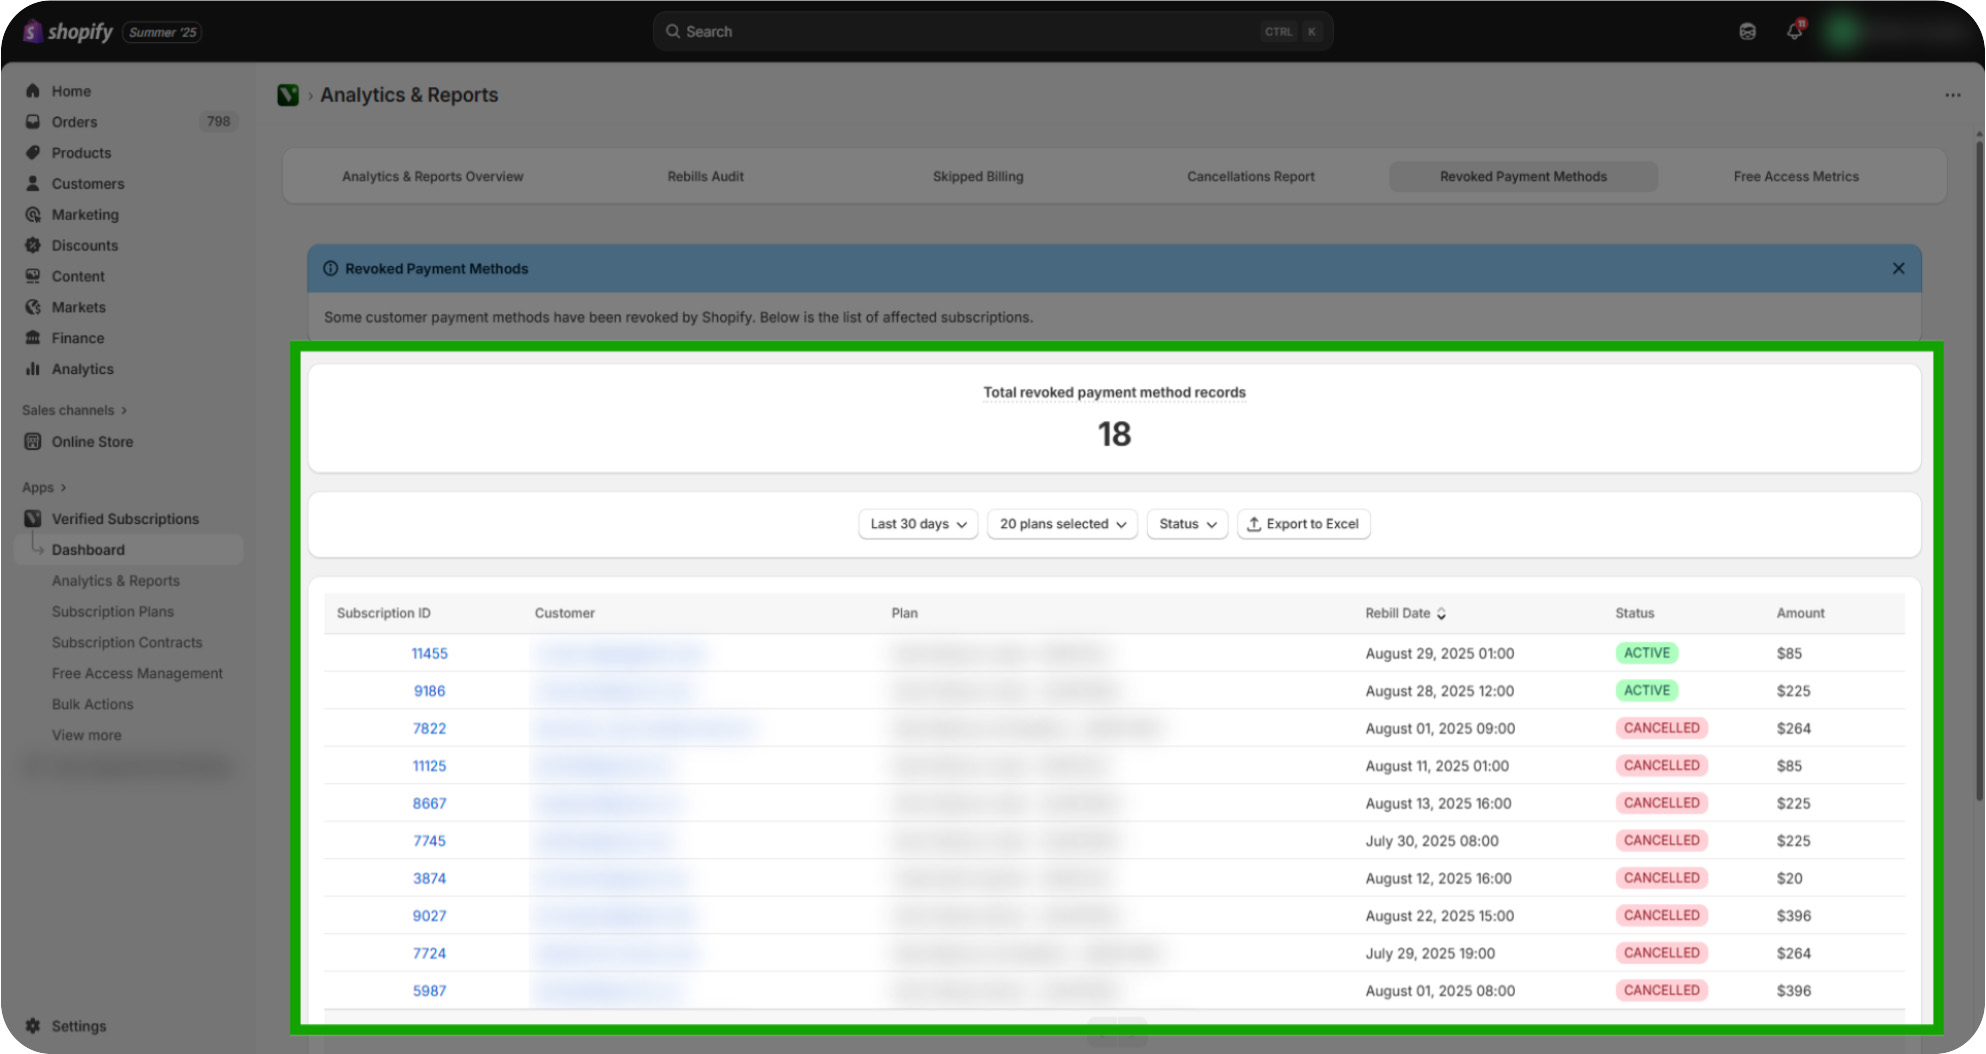1986x1054 pixels.
Task: Switch to Skipped Billing tab
Action: (x=978, y=177)
